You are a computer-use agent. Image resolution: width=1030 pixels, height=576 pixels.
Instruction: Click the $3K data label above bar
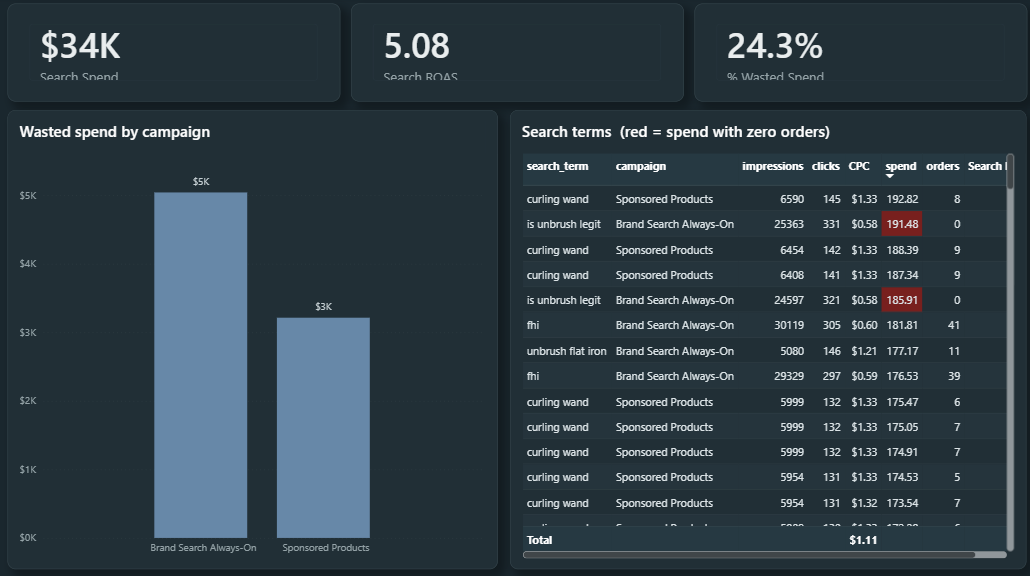point(323,307)
